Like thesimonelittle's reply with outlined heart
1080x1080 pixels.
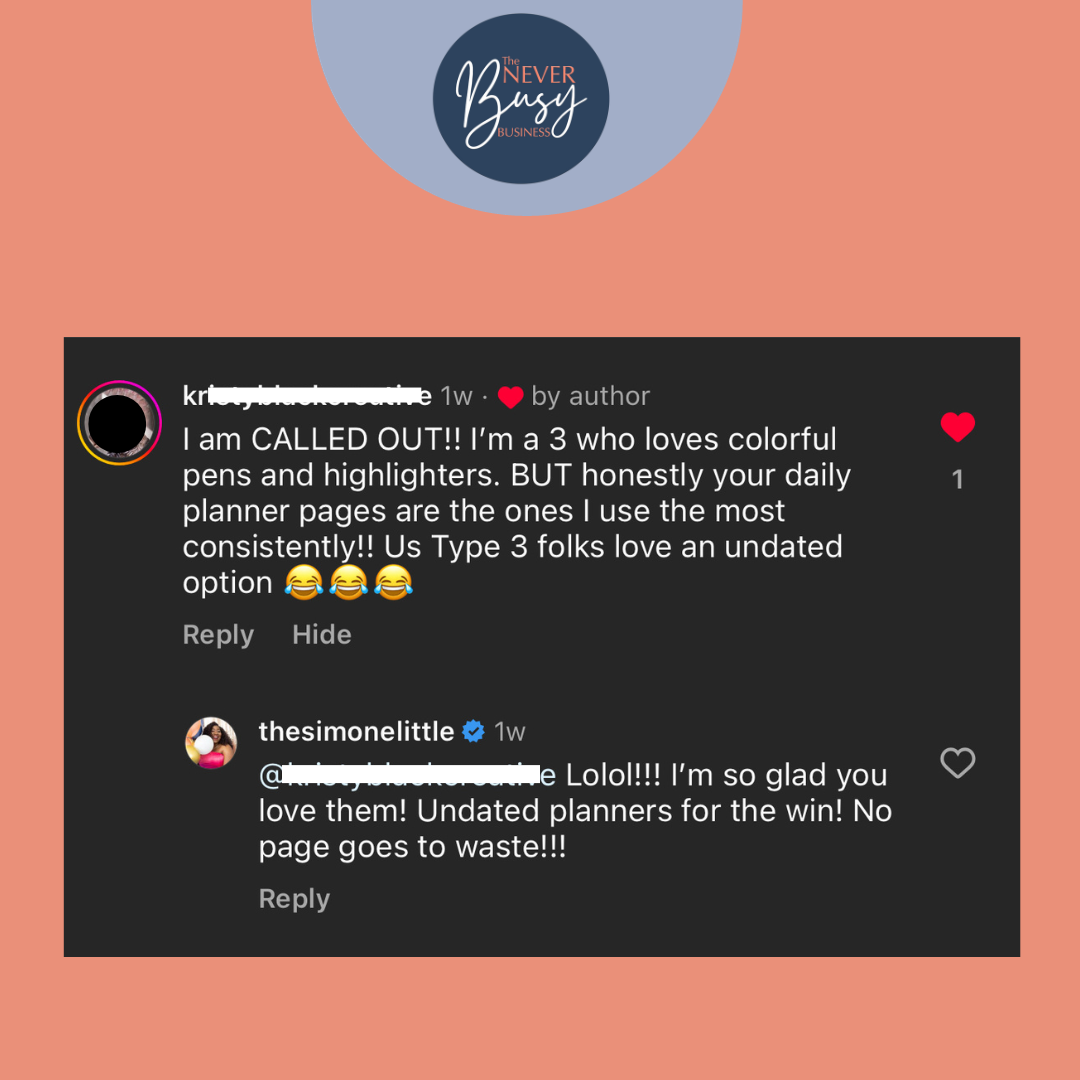click(x=957, y=762)
